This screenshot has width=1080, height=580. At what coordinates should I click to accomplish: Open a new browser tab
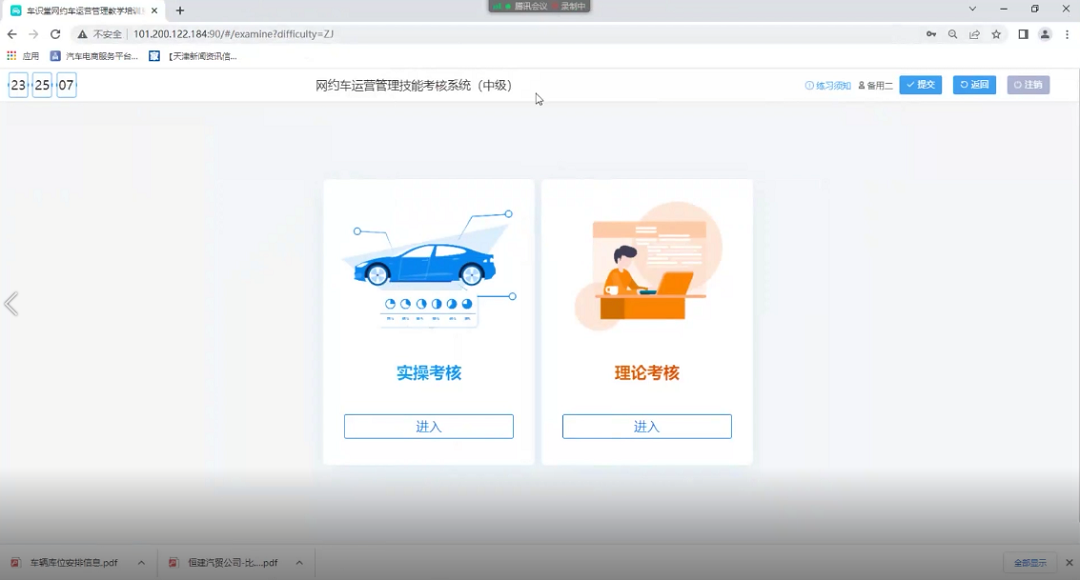click(178, 10)
